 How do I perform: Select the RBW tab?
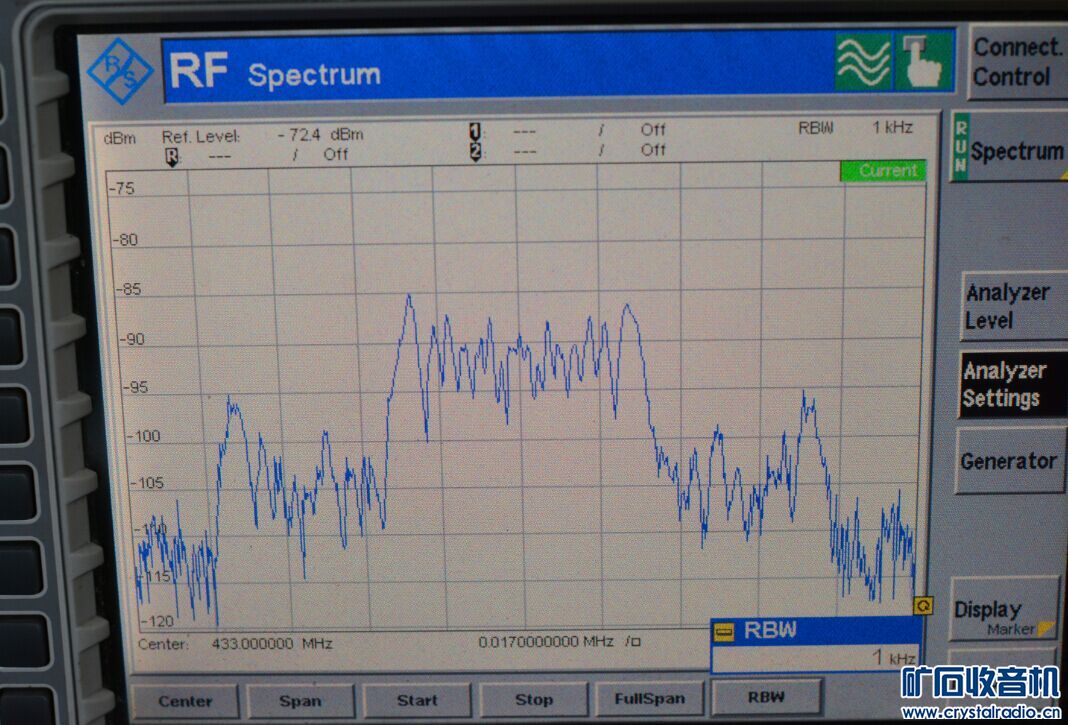[x=766, y=696]
